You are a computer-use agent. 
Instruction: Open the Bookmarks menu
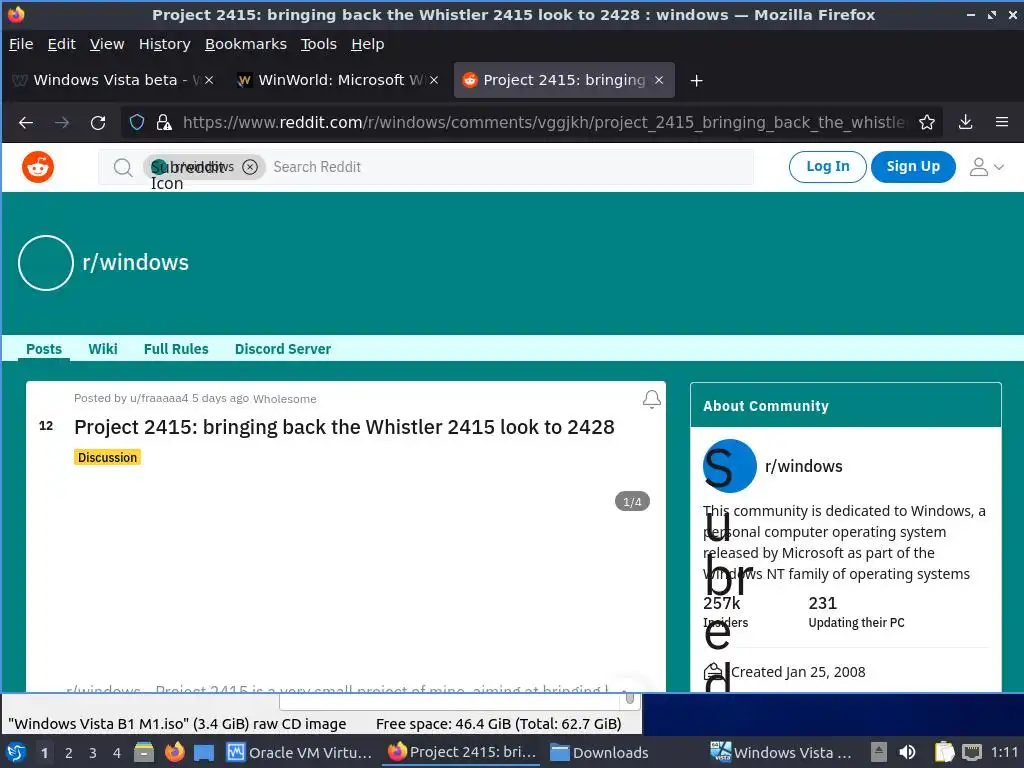[x=246, y=44]
